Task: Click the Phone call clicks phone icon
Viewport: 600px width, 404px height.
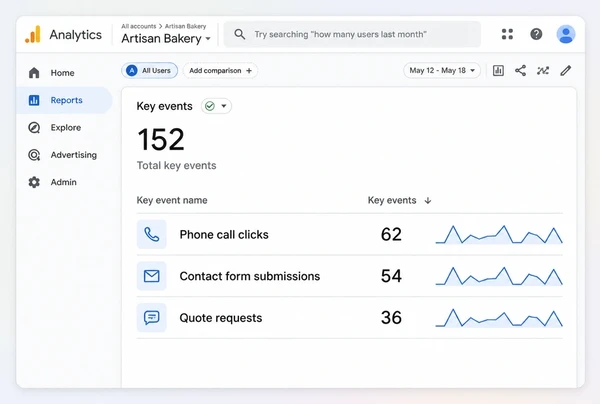Action: tap(152, 234)
